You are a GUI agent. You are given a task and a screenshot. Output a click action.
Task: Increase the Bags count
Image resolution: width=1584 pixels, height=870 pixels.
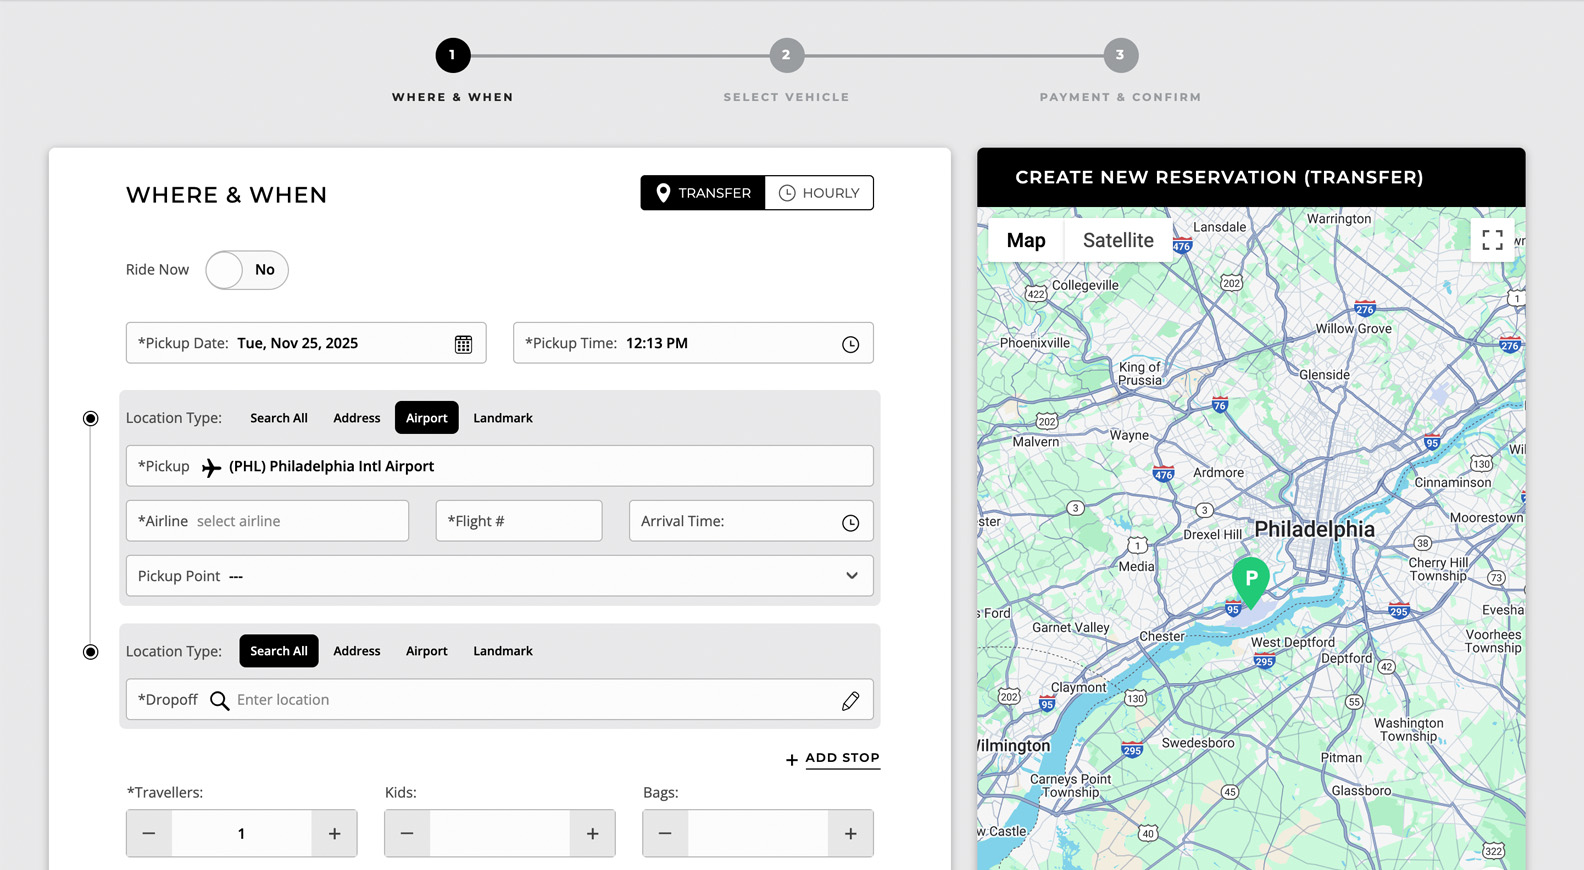850,833
